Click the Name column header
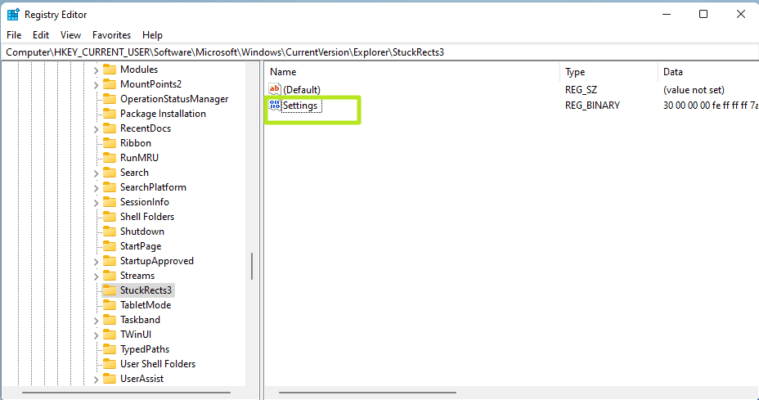759x400 pixels. point(283,72)
